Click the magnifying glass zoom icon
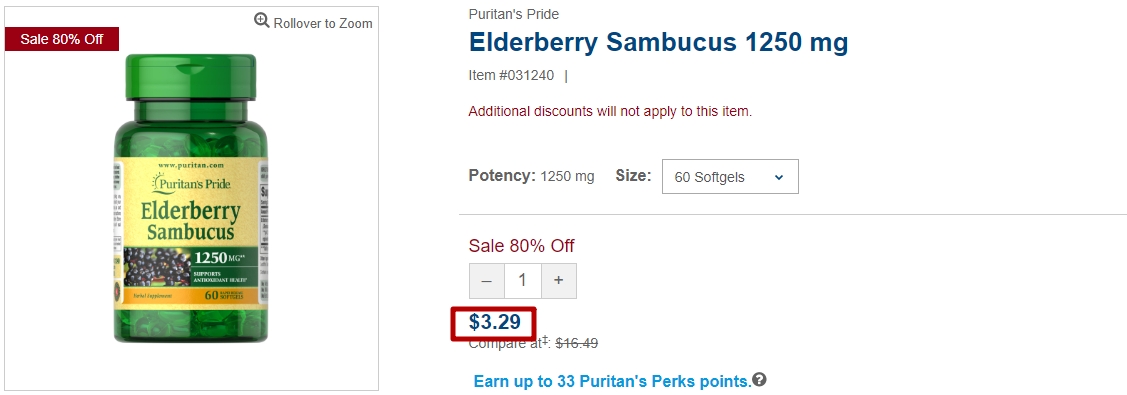This screenshot has width=1127, height=395. (x=262, y=21)
